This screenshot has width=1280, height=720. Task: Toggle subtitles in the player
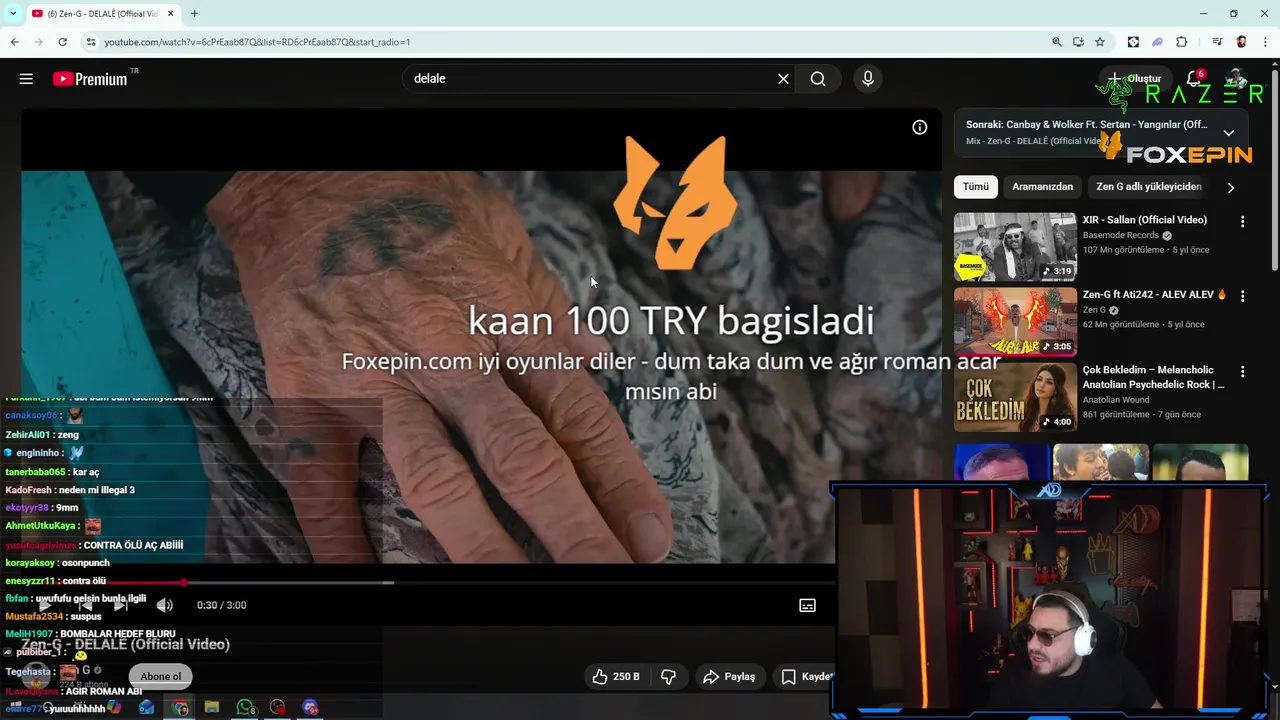click(x=807, y=605)
